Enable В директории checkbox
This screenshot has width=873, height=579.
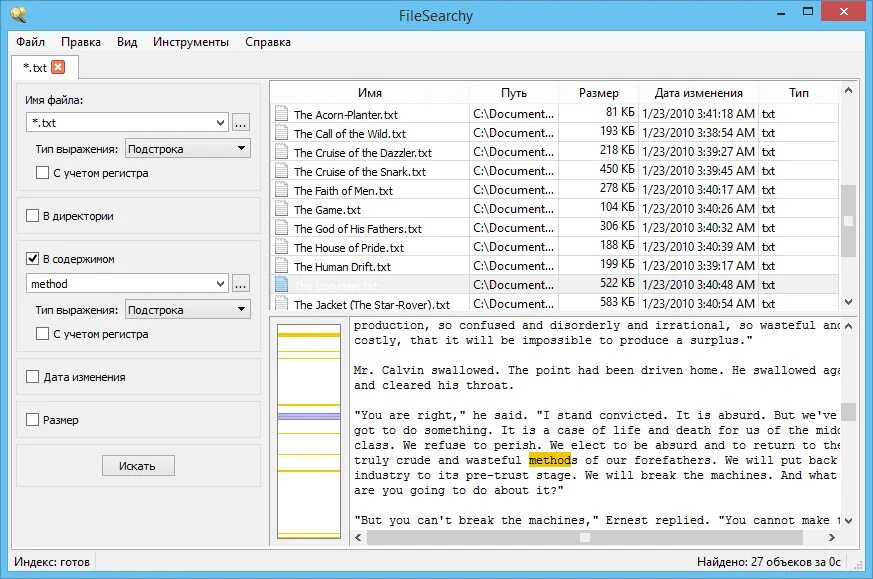[32, 215]
